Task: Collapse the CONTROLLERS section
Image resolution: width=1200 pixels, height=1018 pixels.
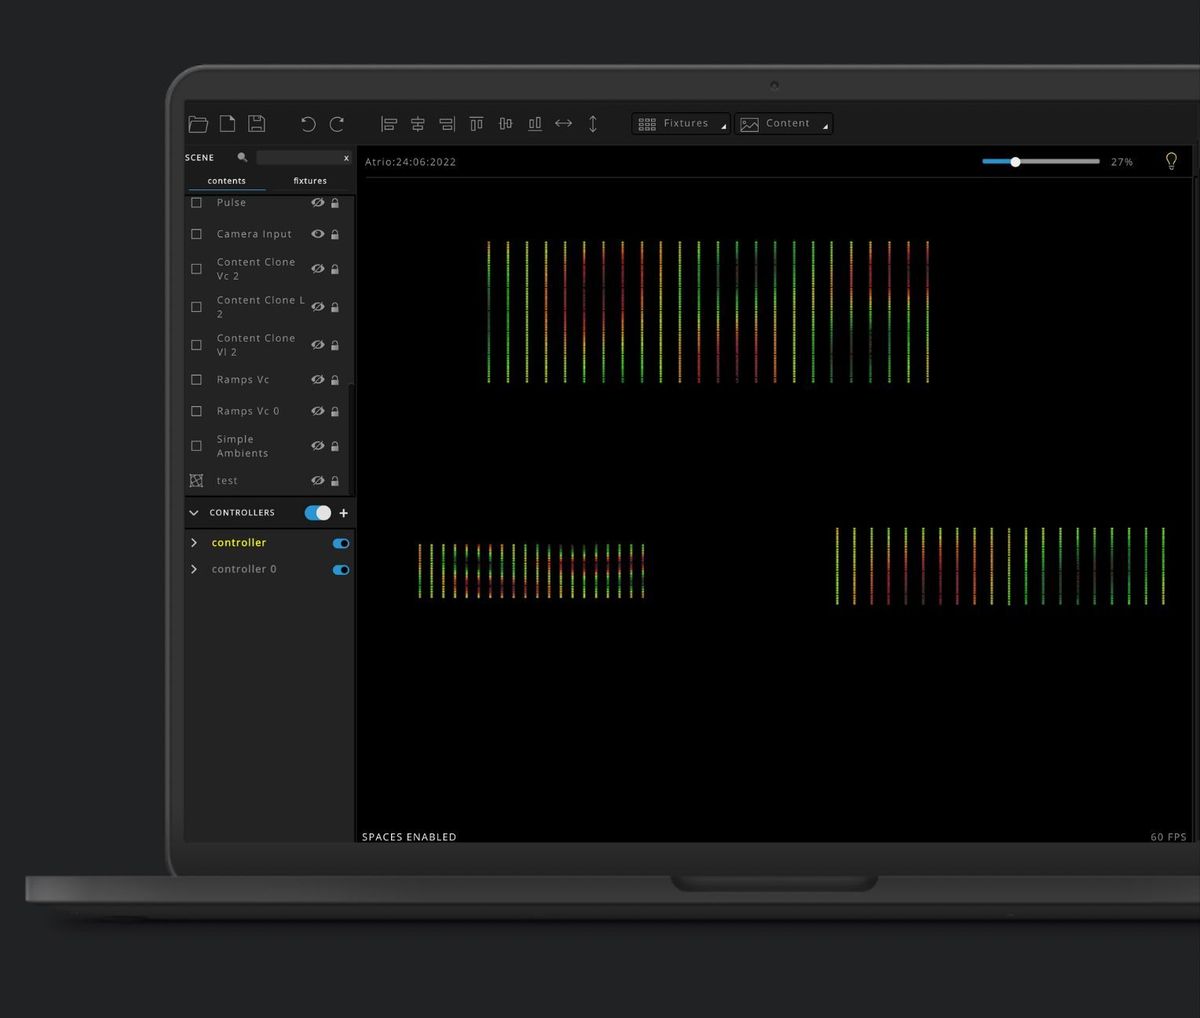Action: (194, 513)
